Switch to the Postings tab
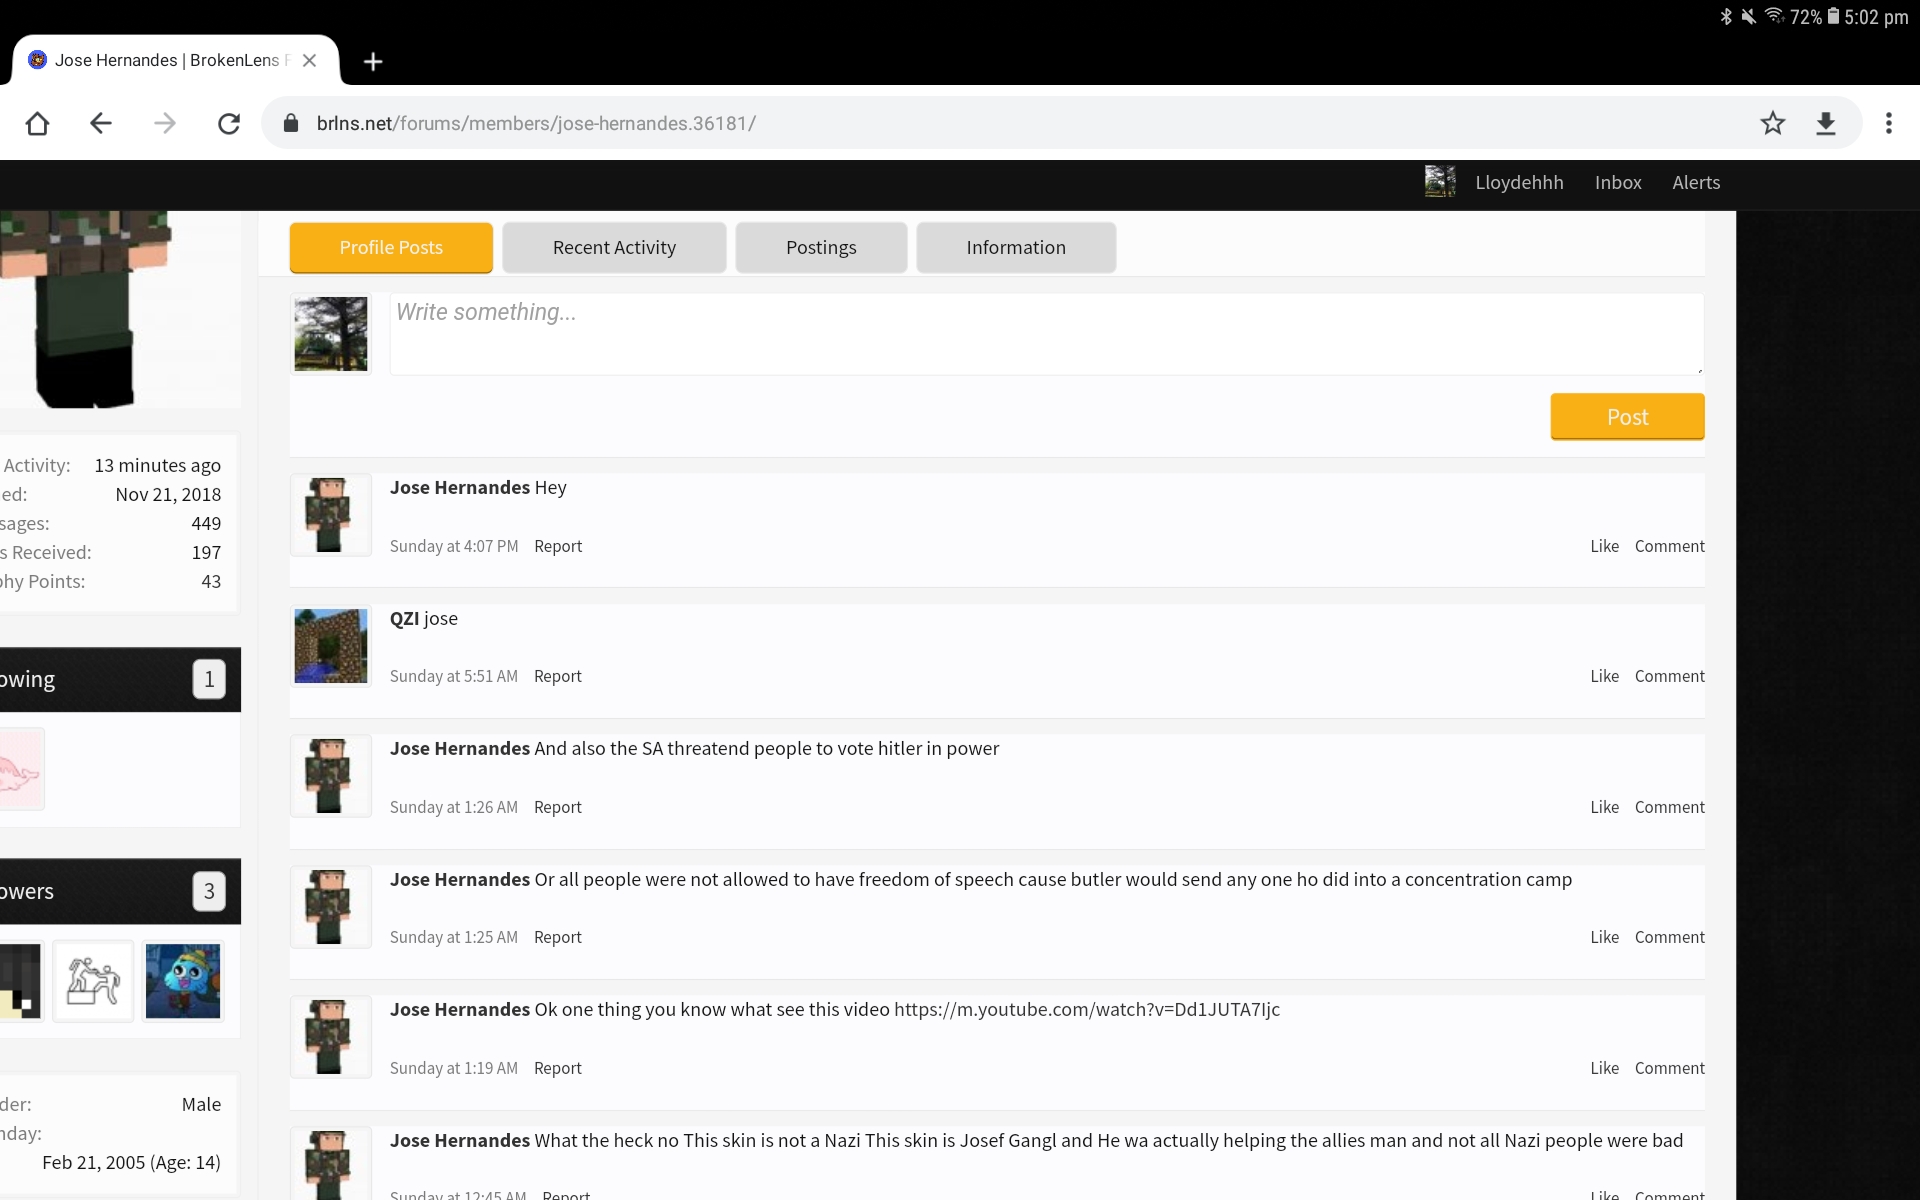Viewport: 1920px width, 1200px height. (821, 247)
